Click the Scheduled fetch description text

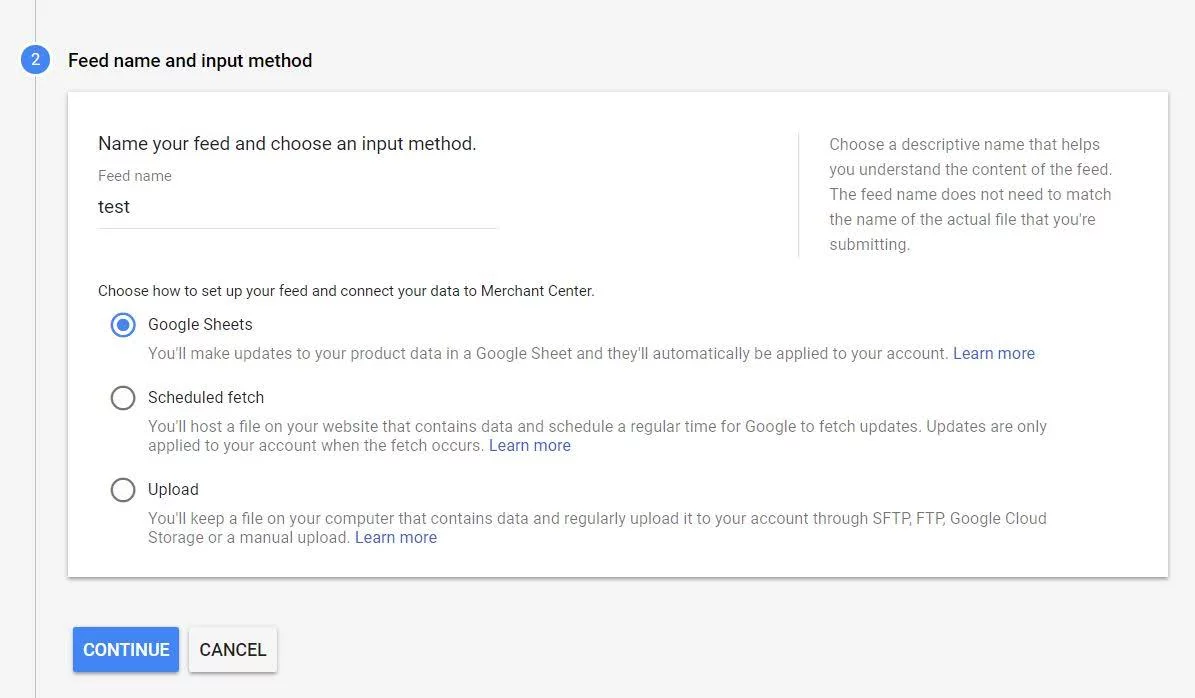pyautogui.click(x=596, y=427)
